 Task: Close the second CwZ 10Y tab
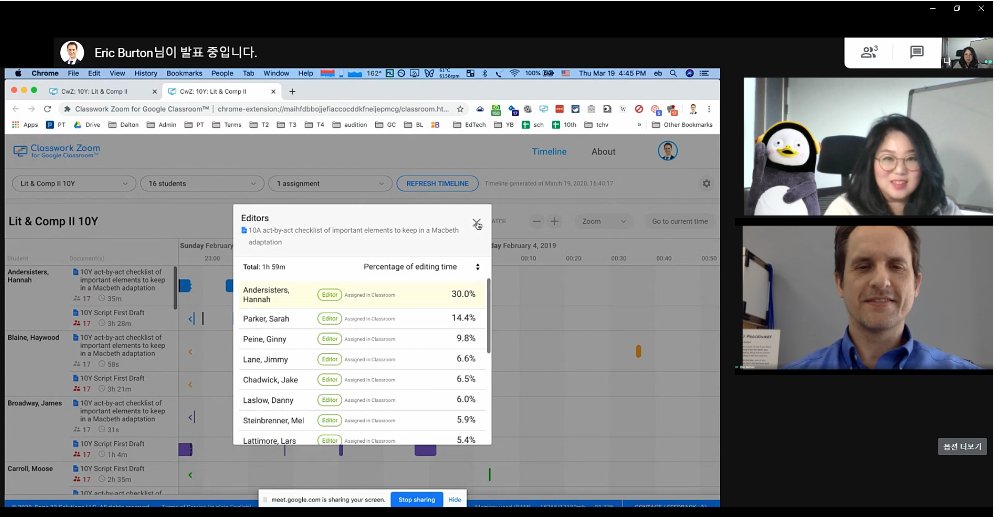click(x=273, y=91)
